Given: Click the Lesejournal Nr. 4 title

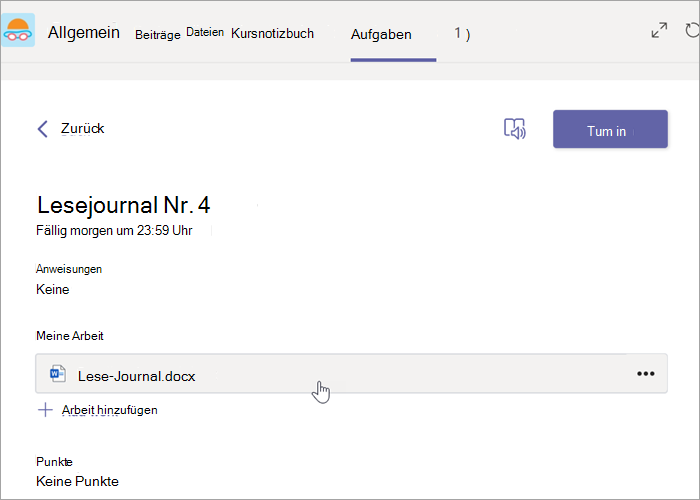Looking at the screenshot, I should (123, 205).
